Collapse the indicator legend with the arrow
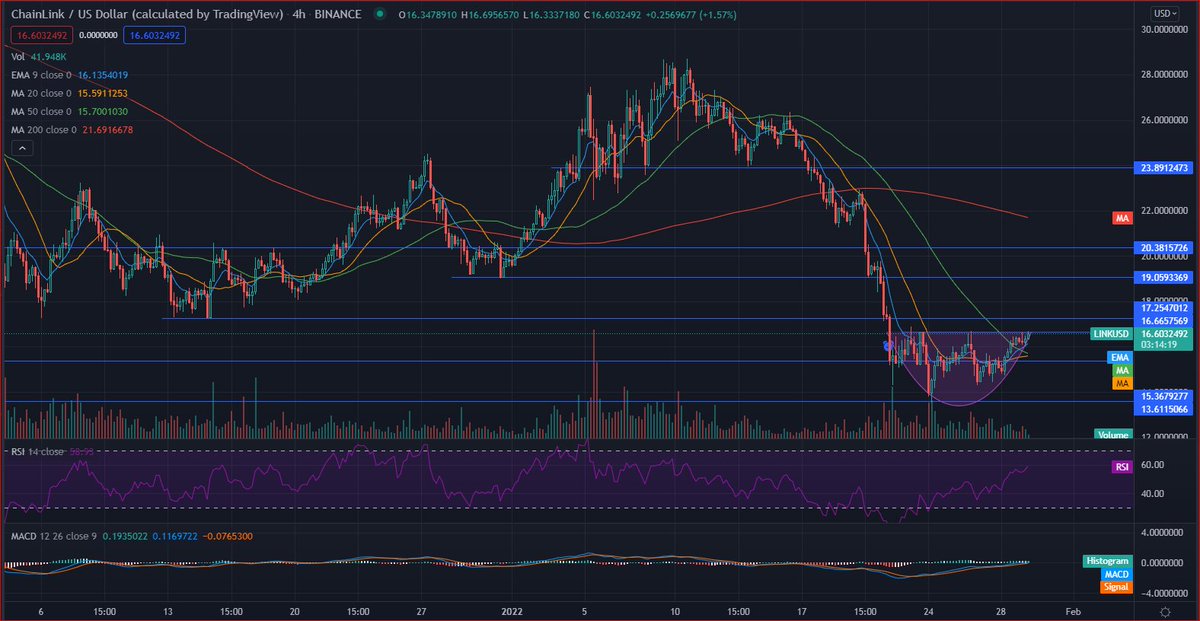This screenshot has height=621, width=1200. [x=21, y=148]
